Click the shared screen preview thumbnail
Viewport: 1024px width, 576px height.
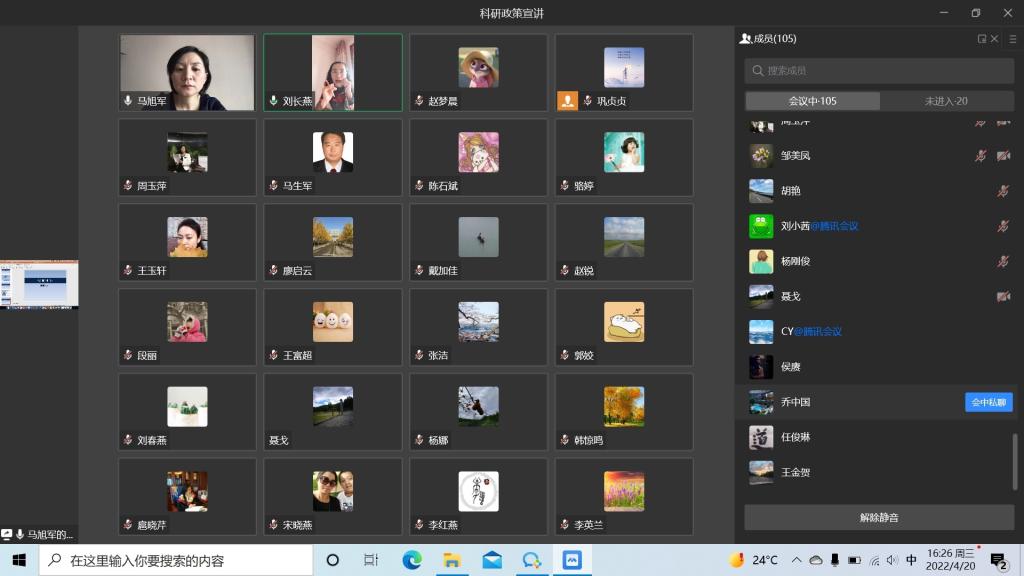click(x=39, y=285)
